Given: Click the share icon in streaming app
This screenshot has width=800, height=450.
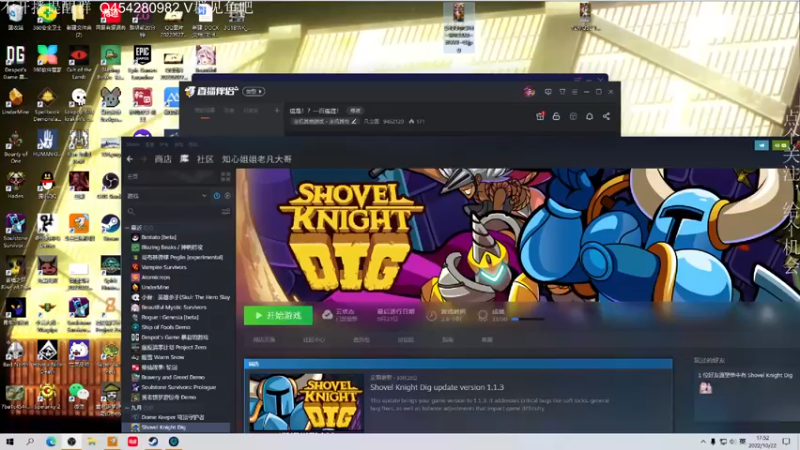Looking at the screenshot, I should 606,116.
